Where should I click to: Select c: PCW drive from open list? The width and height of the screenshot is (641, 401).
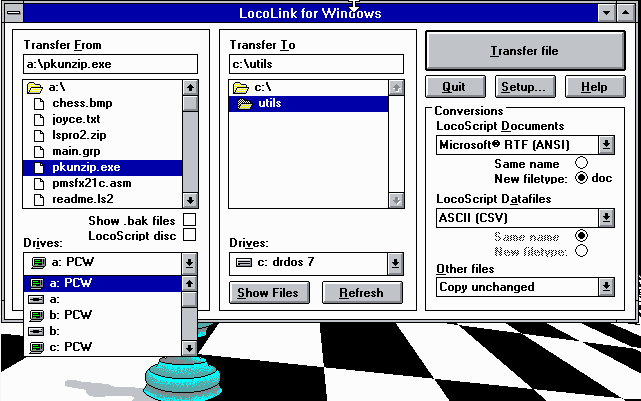[70, 347]
